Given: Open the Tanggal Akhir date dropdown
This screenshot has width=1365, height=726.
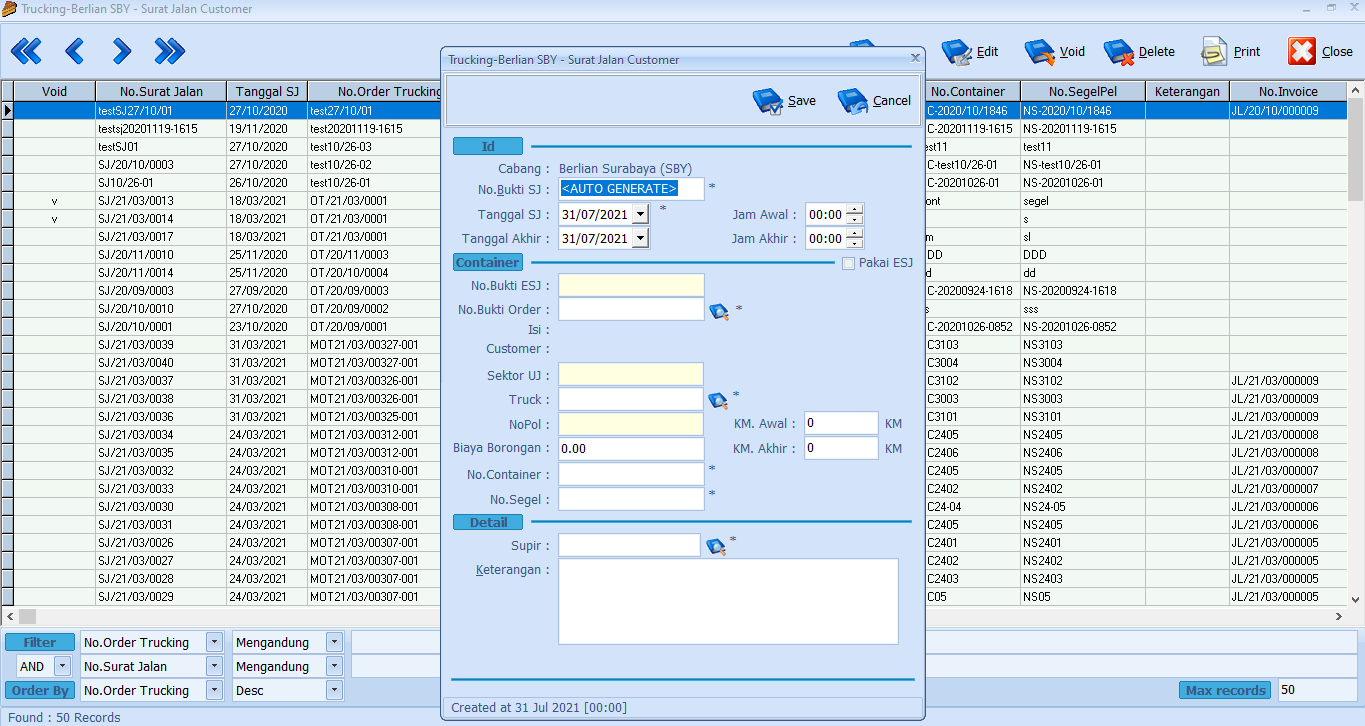Looking at the screenshot, I should pos(640,238).
